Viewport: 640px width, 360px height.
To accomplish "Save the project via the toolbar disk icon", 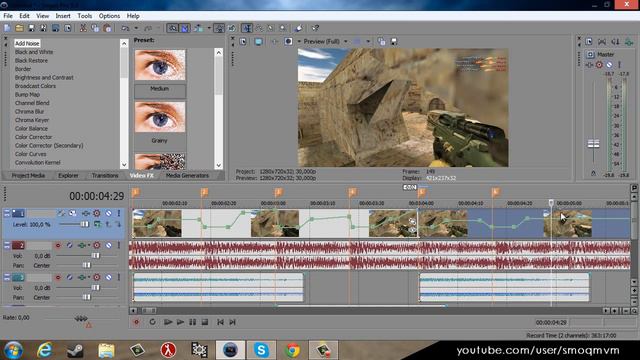I will coord(31,28).
